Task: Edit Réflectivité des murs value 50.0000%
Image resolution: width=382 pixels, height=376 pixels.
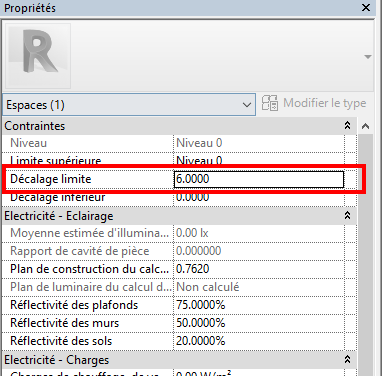Action: point(259,323)
